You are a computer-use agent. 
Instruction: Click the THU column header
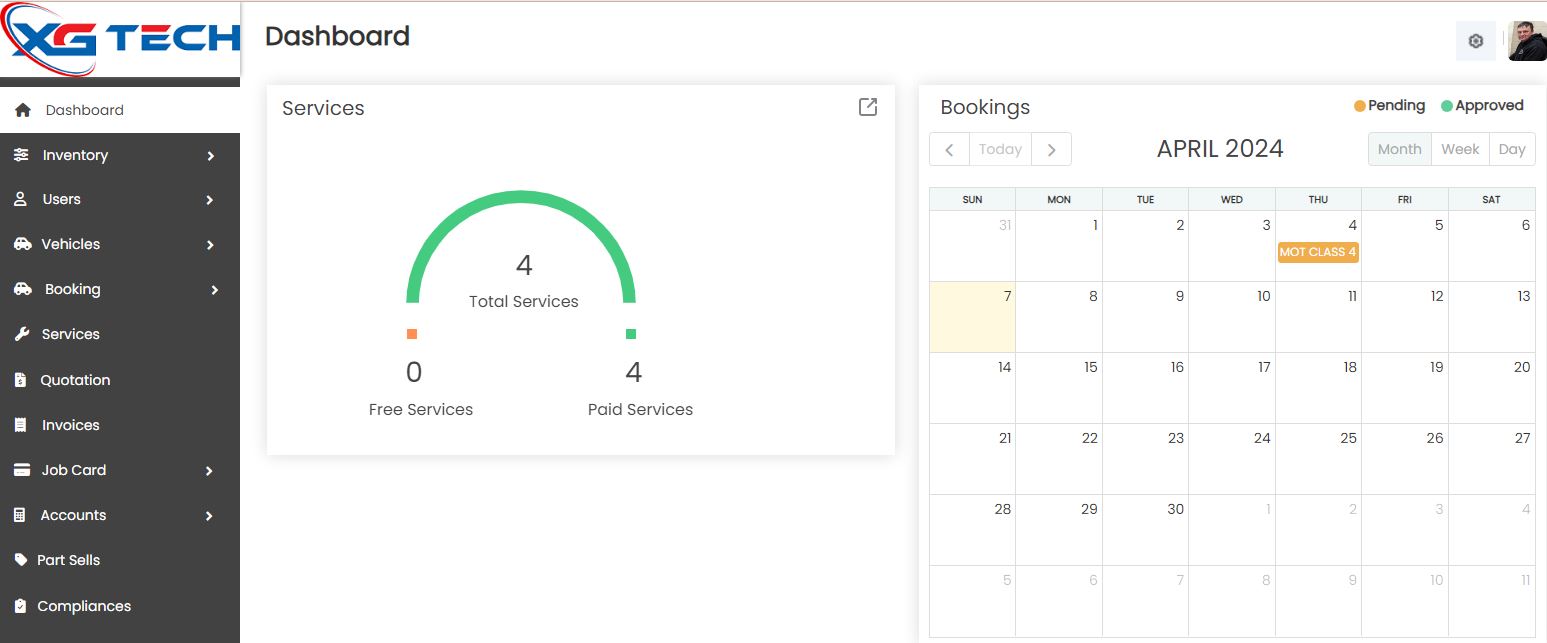(x=1318, y=199)
